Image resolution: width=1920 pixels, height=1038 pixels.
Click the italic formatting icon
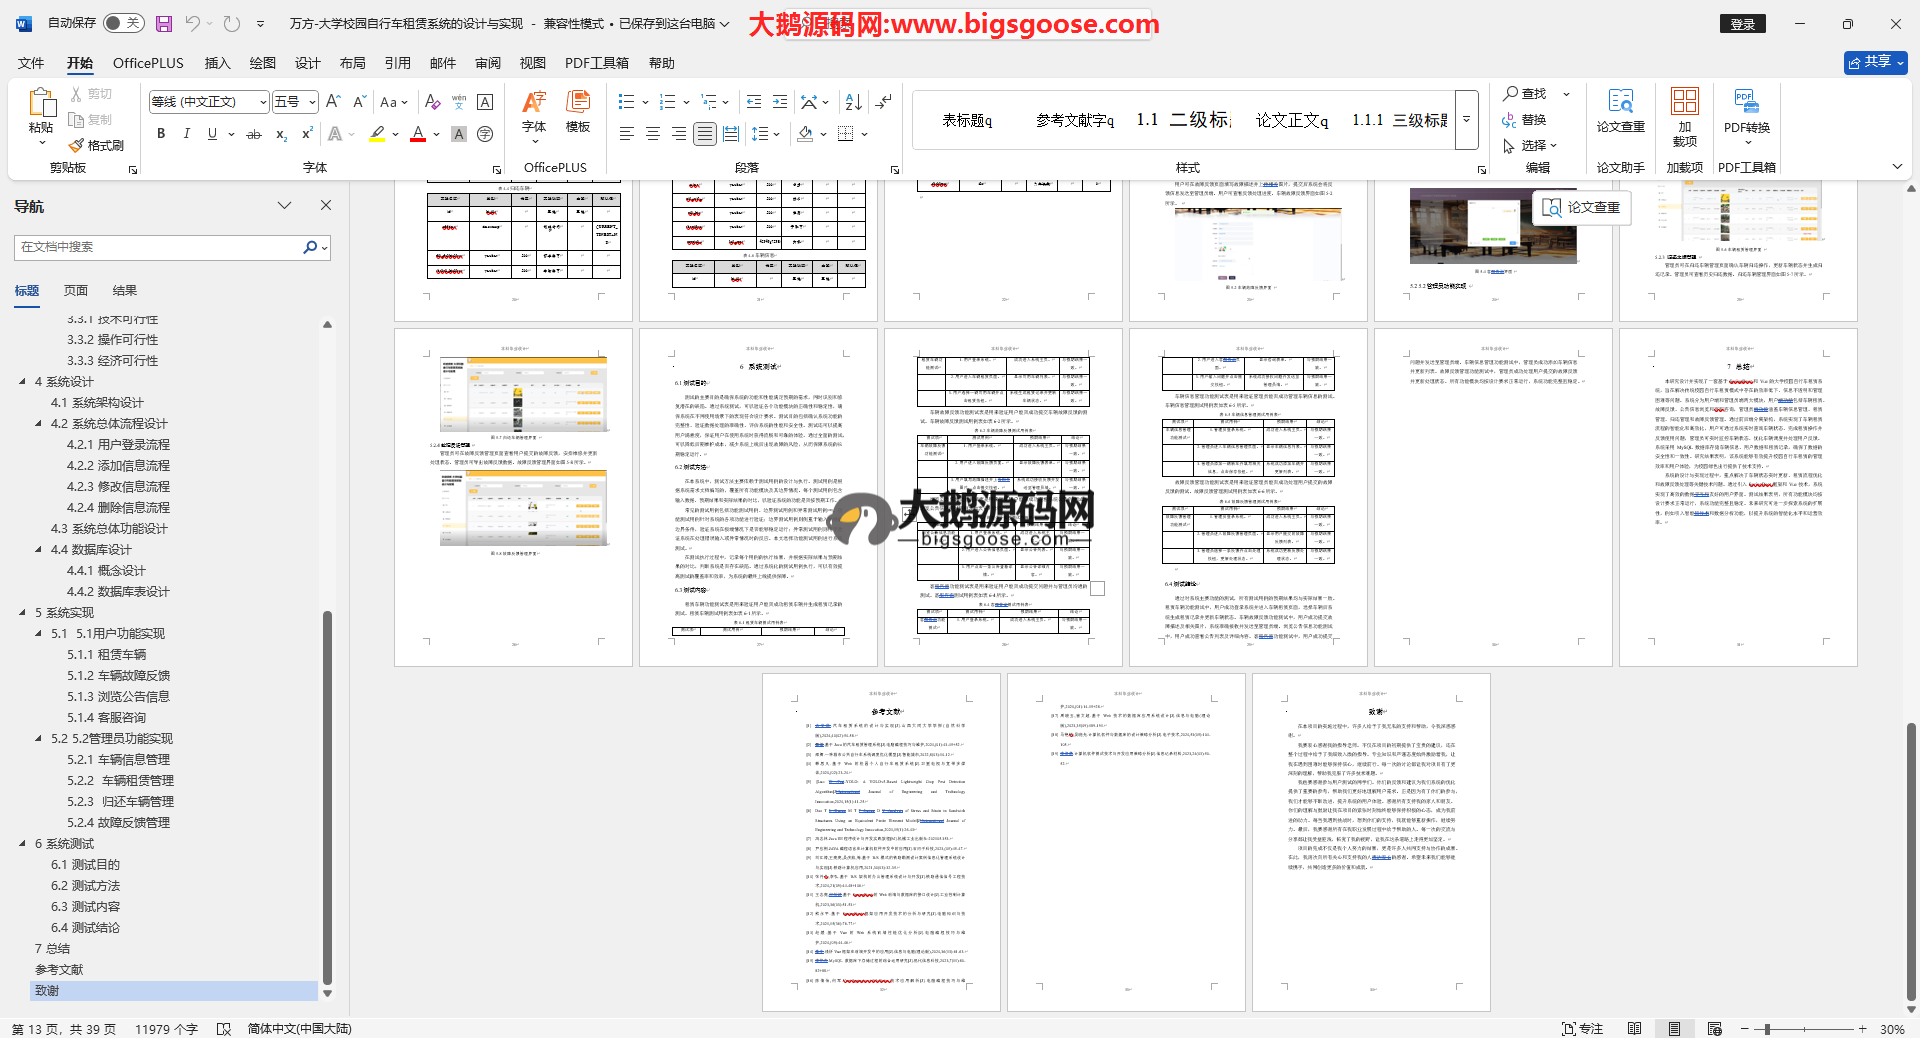(x=186, y=134)
